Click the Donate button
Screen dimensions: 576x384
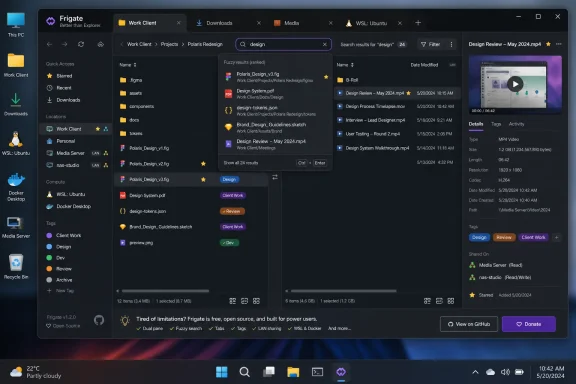[x=529, y=324]
